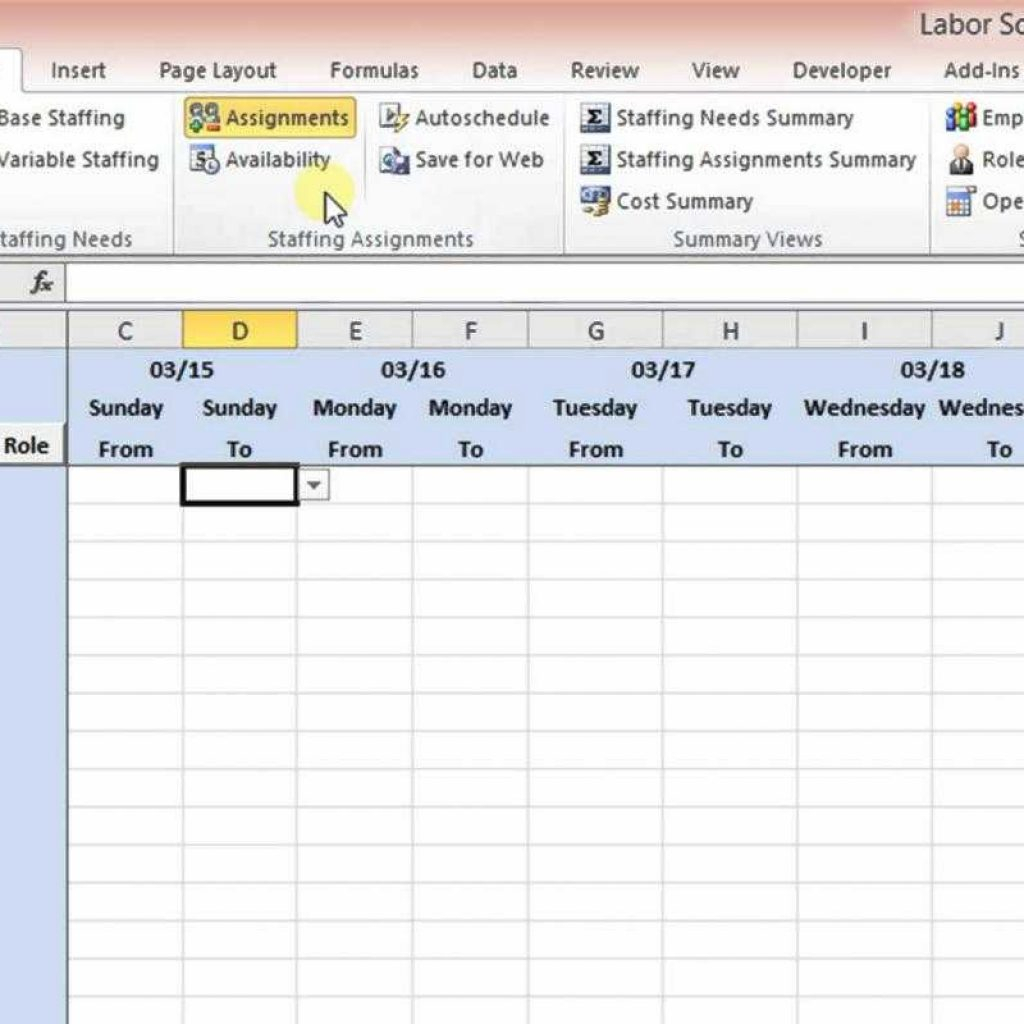This screenshot has width=1024, height=1024.
Task: Click the formula bar input field
Action: [544, 283]
